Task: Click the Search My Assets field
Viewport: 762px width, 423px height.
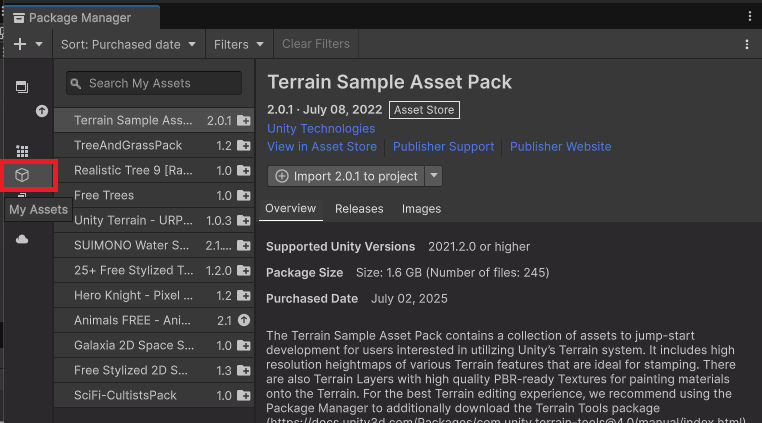Action: (x=154, y=83)
